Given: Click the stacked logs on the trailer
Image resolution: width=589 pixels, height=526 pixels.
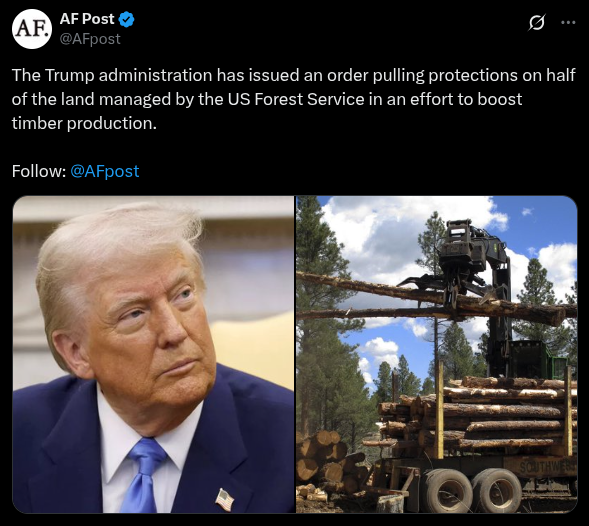Looking at the screenshot, I should (477, 413).
